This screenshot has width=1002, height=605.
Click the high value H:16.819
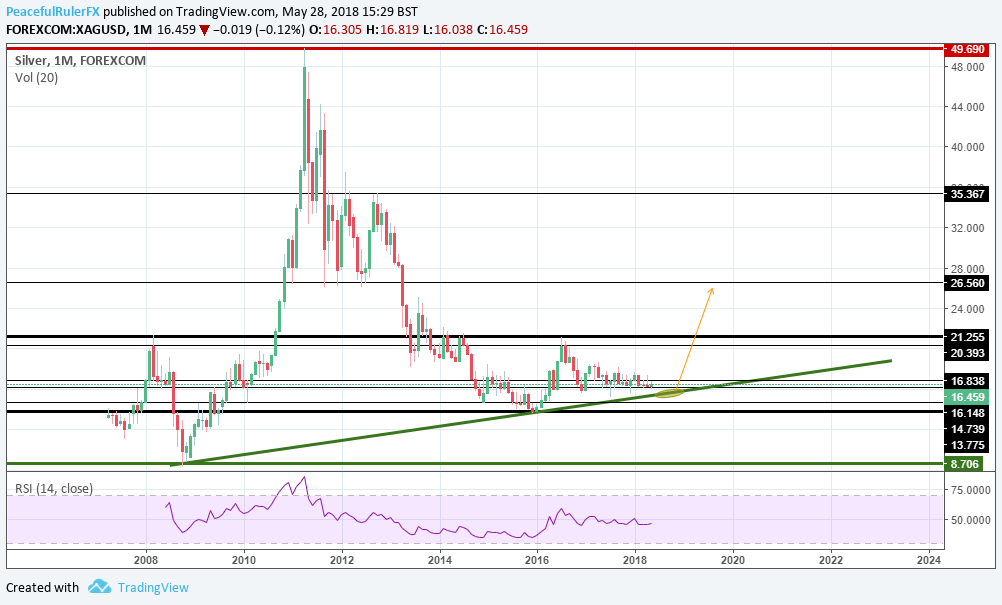pyautogui.click(x=392, y=29)
